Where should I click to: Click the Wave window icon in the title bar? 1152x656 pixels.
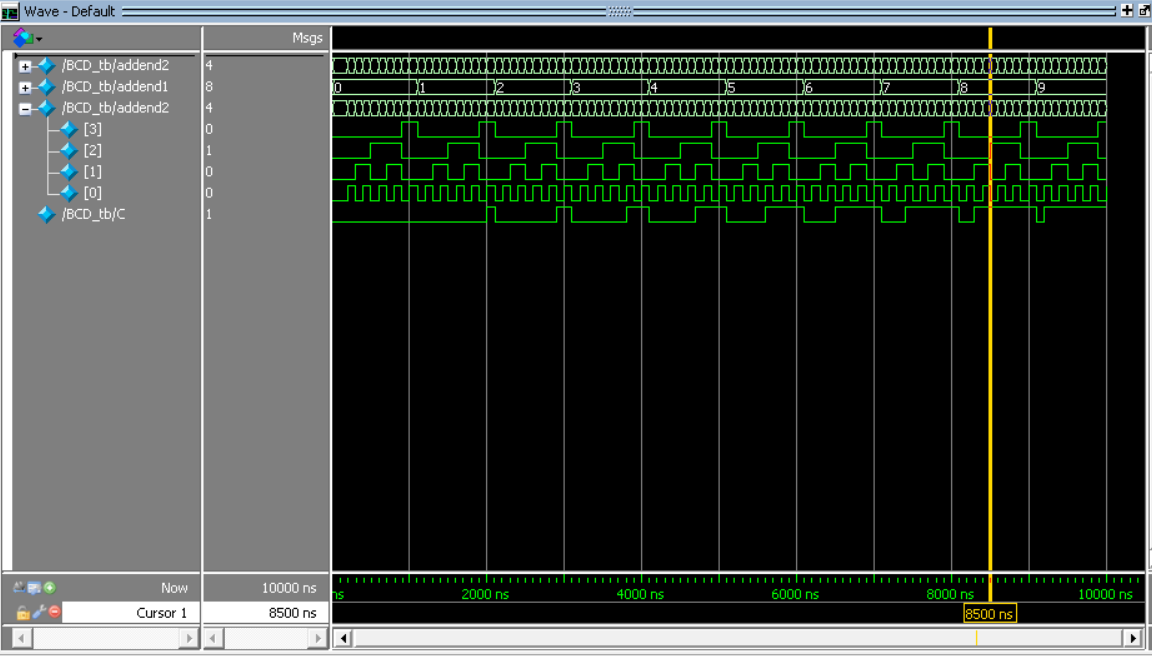10,11
